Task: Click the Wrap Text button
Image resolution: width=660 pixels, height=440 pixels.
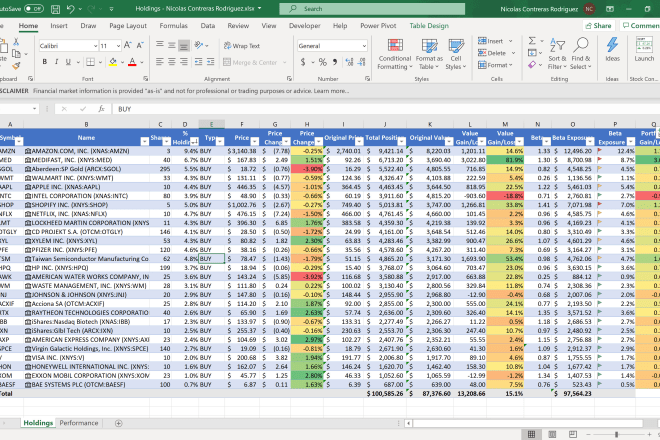Action: [x=242, y=46]
